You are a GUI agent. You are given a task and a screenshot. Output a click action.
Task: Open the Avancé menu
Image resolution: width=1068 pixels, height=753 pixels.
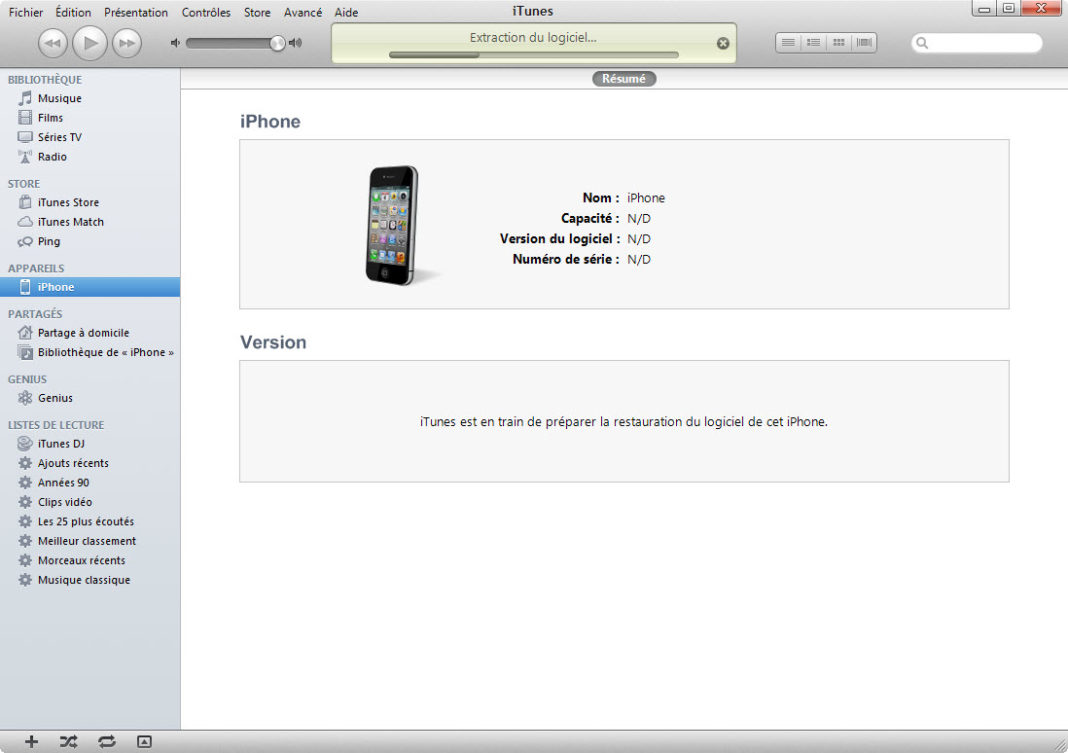(302, 12)
